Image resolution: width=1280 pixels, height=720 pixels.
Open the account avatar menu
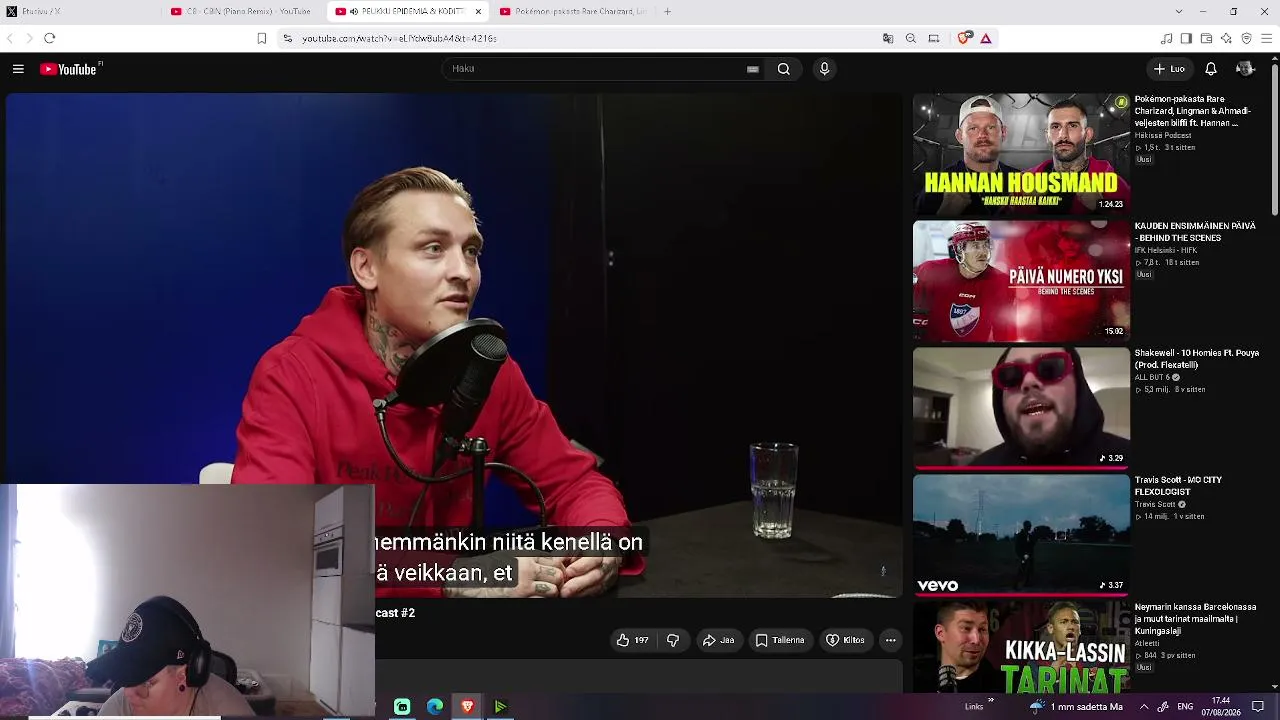click(x=1245, y=69)
